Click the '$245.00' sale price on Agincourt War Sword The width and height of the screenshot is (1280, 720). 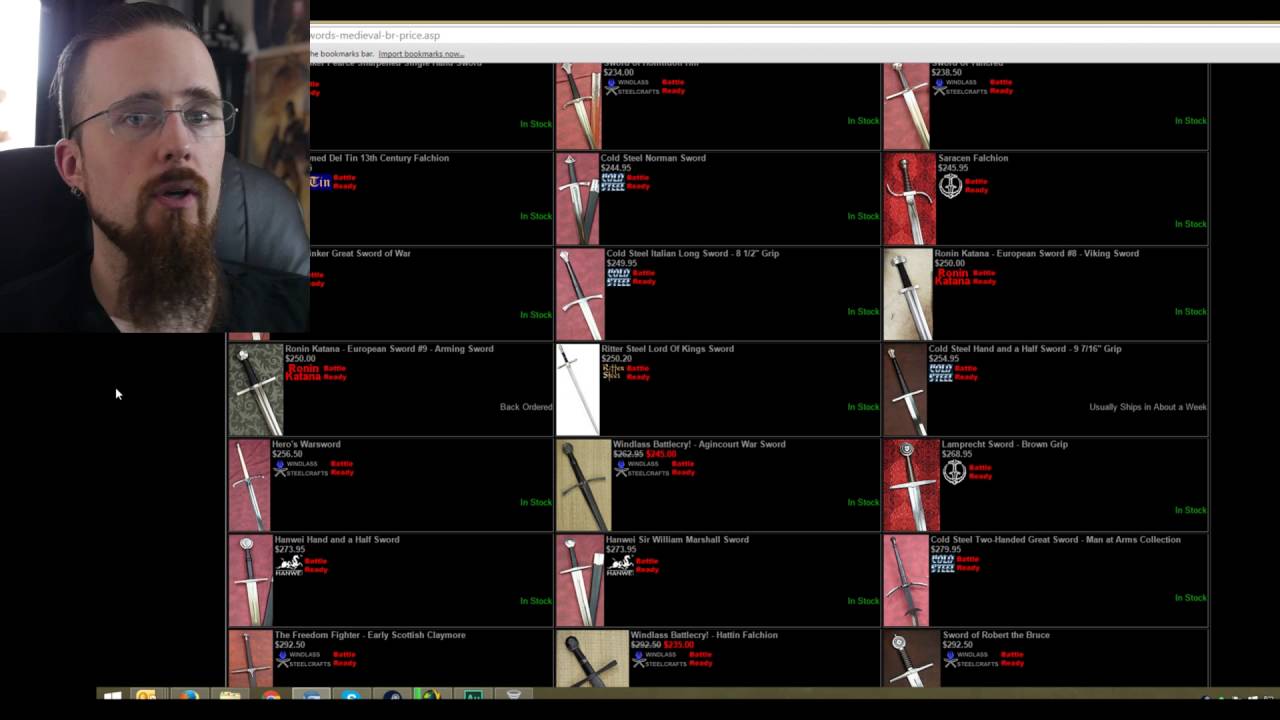[x=661, y=454]
